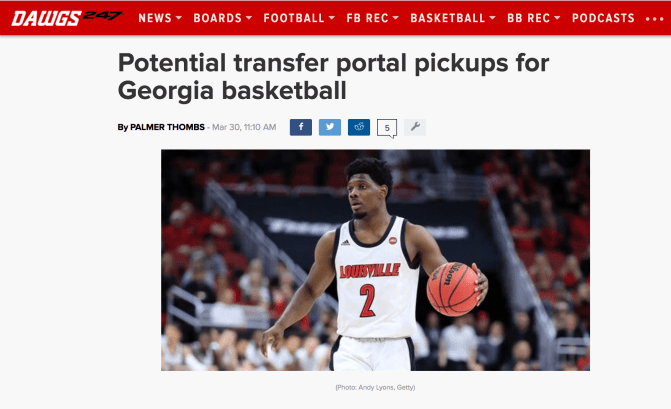Screen dimensions: 671x409
Task: Share article on Reddit
Action: coord(359,127)
